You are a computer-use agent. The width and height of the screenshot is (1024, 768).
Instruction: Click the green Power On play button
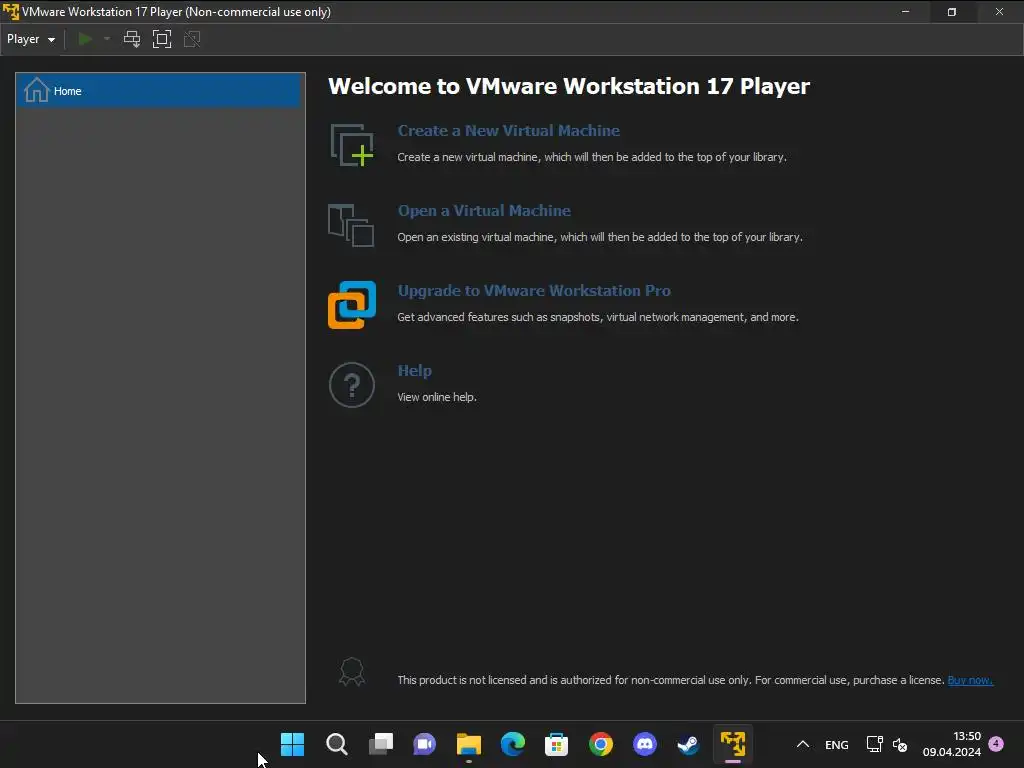point(85,39)
